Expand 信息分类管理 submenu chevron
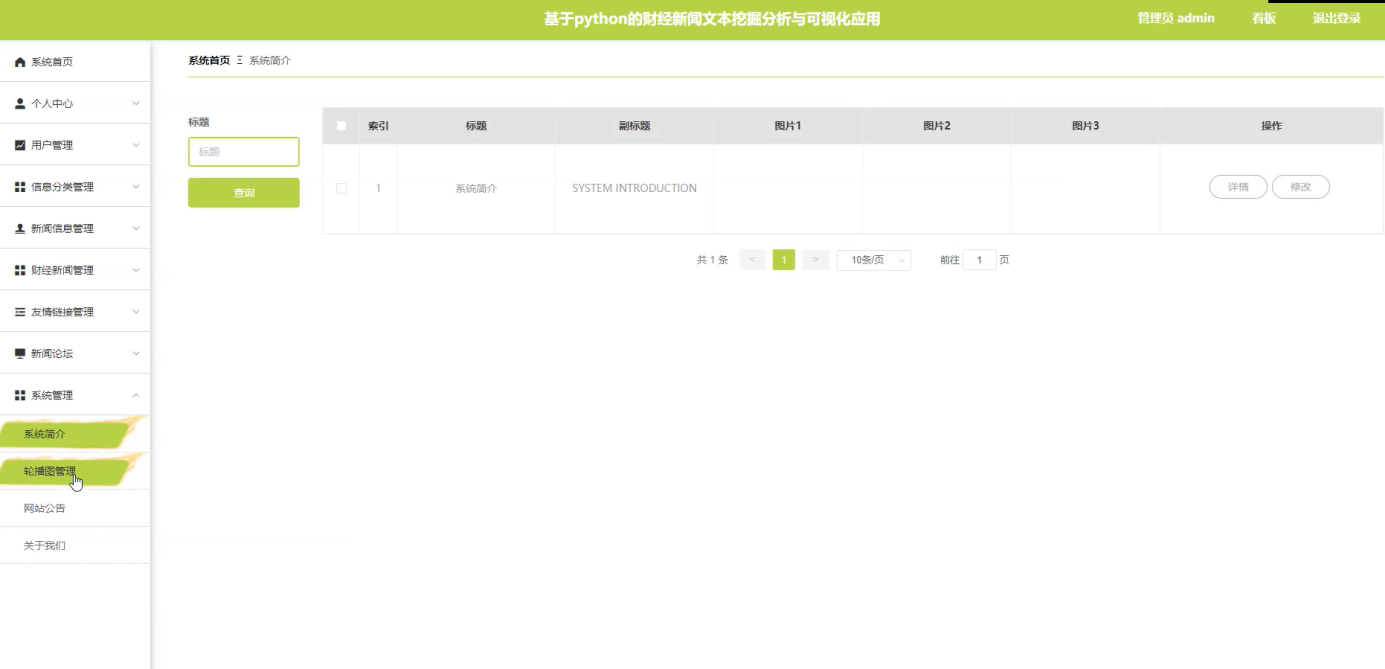This screenshot has height=669, width=1385. click(136, 187)
